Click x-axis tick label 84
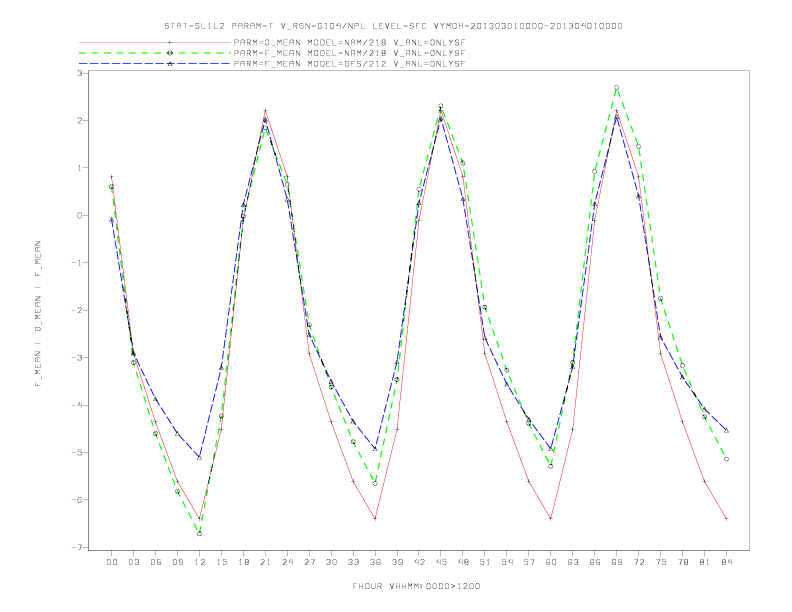The width and height of the screenshot is (792, 612). click(726, 562)
